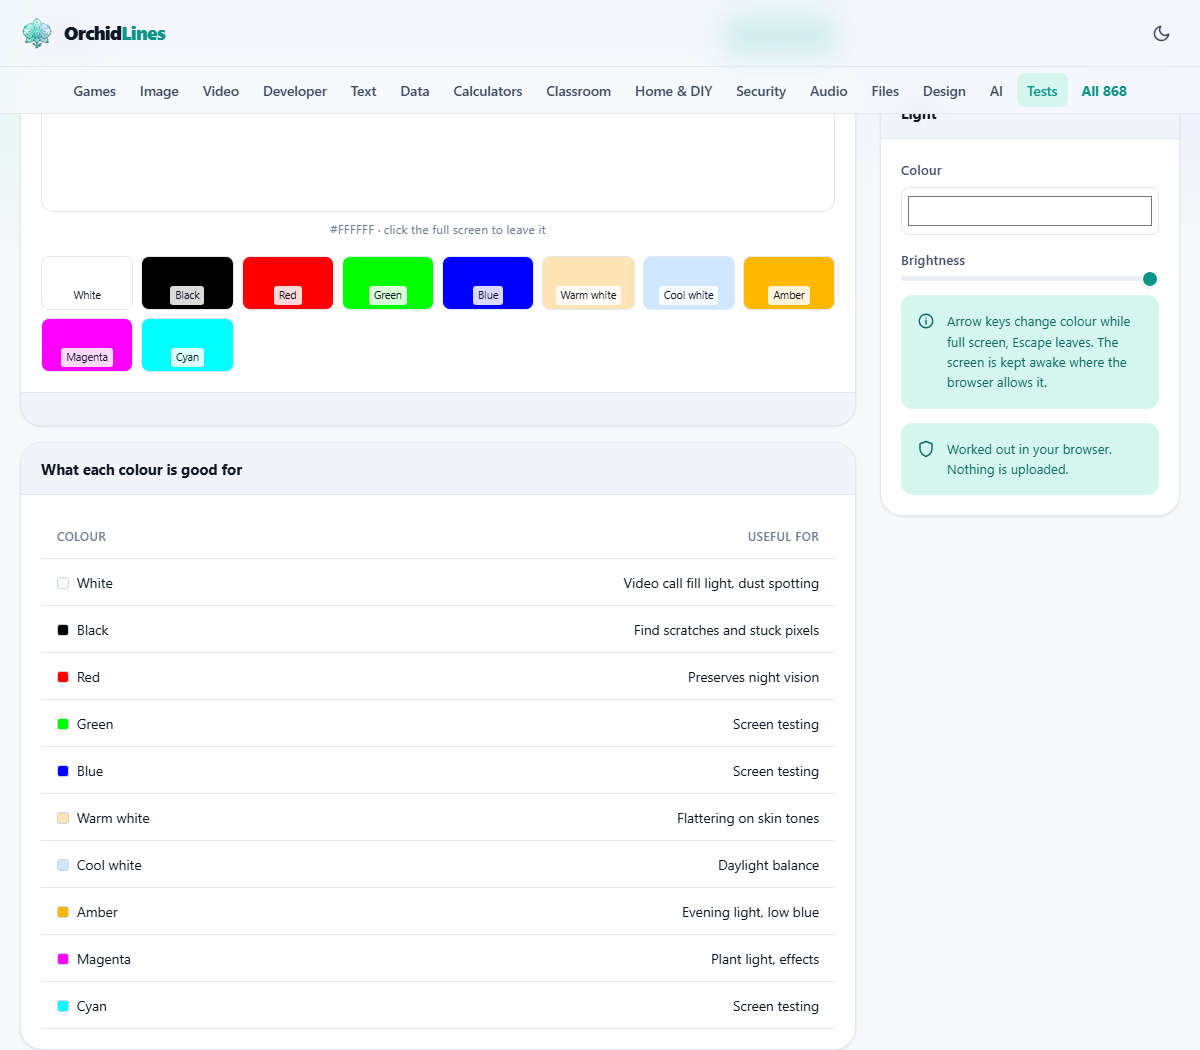Click the full screen light preview area

pos(438,162)
